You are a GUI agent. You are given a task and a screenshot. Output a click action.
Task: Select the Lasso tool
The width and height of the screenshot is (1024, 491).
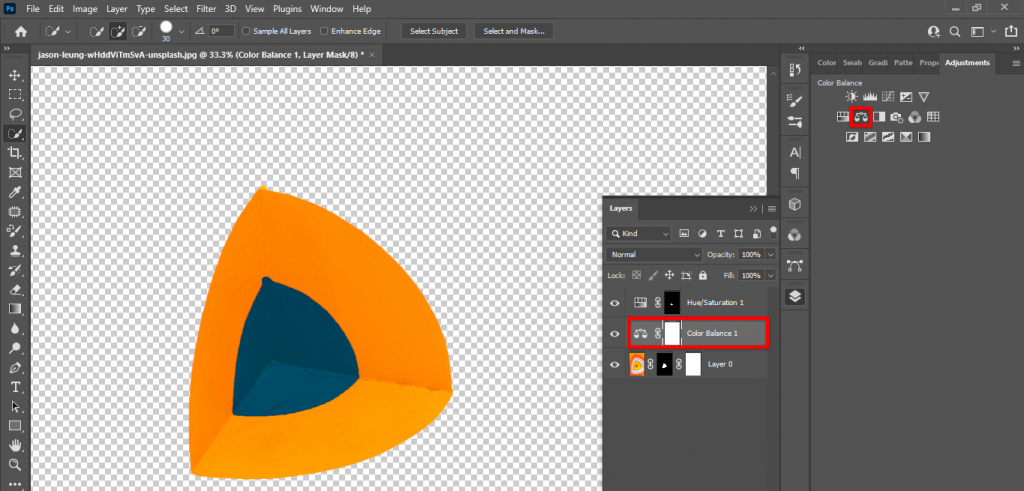point(15,114)
